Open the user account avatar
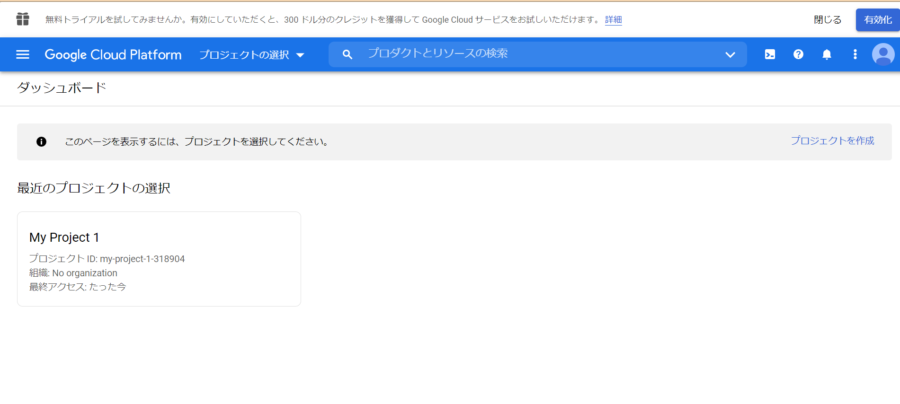Viewport: 900px width, 404px height. [883, 55]
